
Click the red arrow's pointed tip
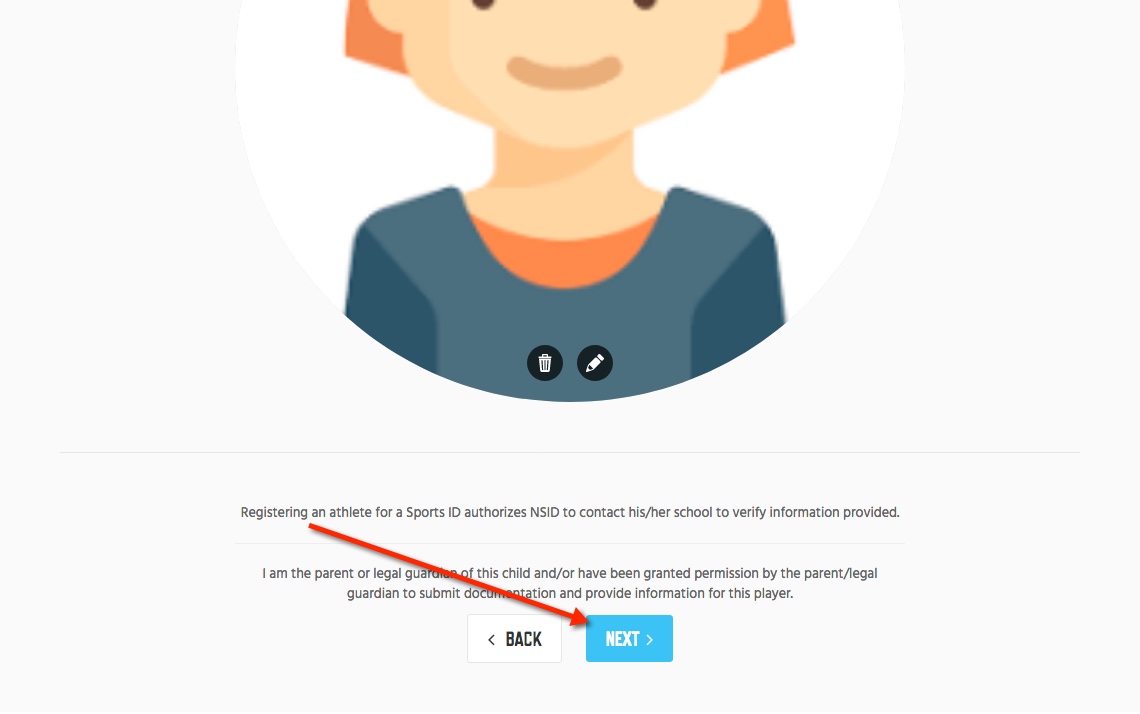[585, 619]
